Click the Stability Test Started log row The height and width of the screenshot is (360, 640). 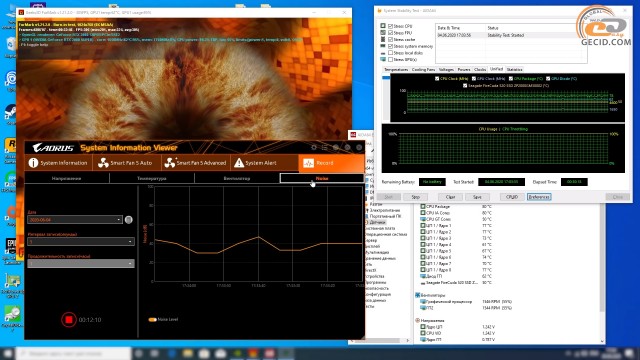point(510,35)
